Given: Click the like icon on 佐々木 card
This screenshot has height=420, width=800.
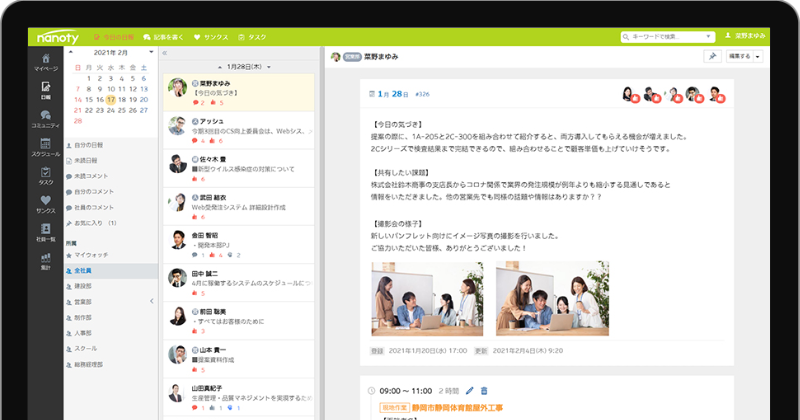Looking at the screenshot, I should tap(195, 179).
